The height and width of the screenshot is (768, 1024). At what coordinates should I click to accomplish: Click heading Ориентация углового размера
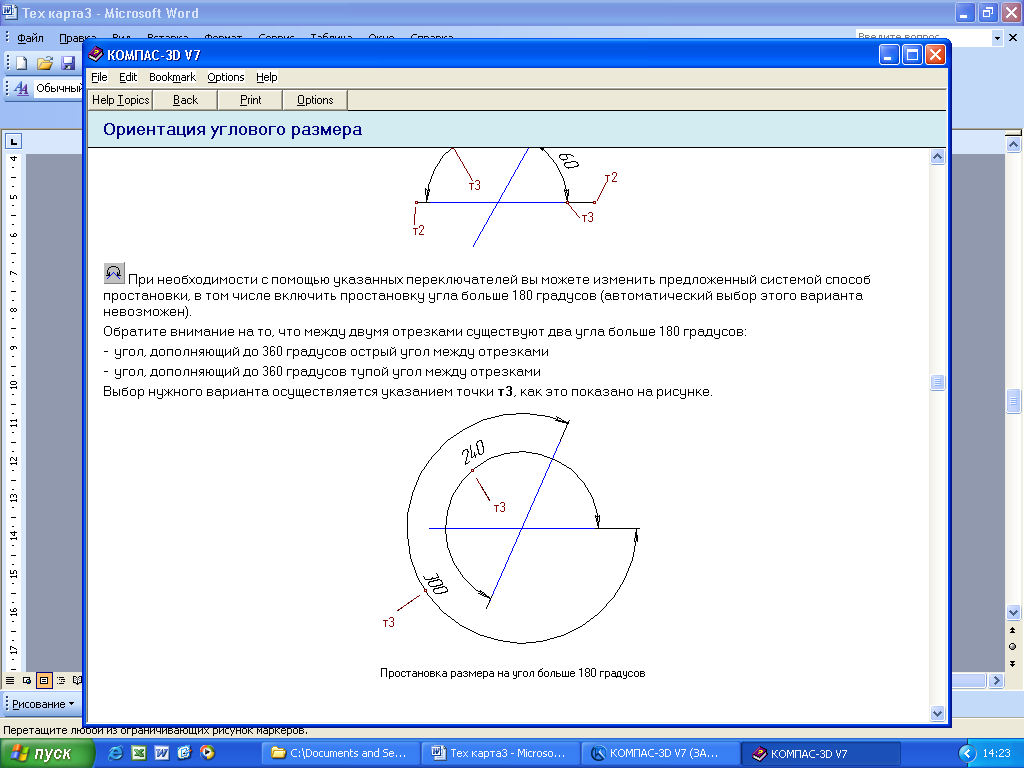(x=232, y=129)
